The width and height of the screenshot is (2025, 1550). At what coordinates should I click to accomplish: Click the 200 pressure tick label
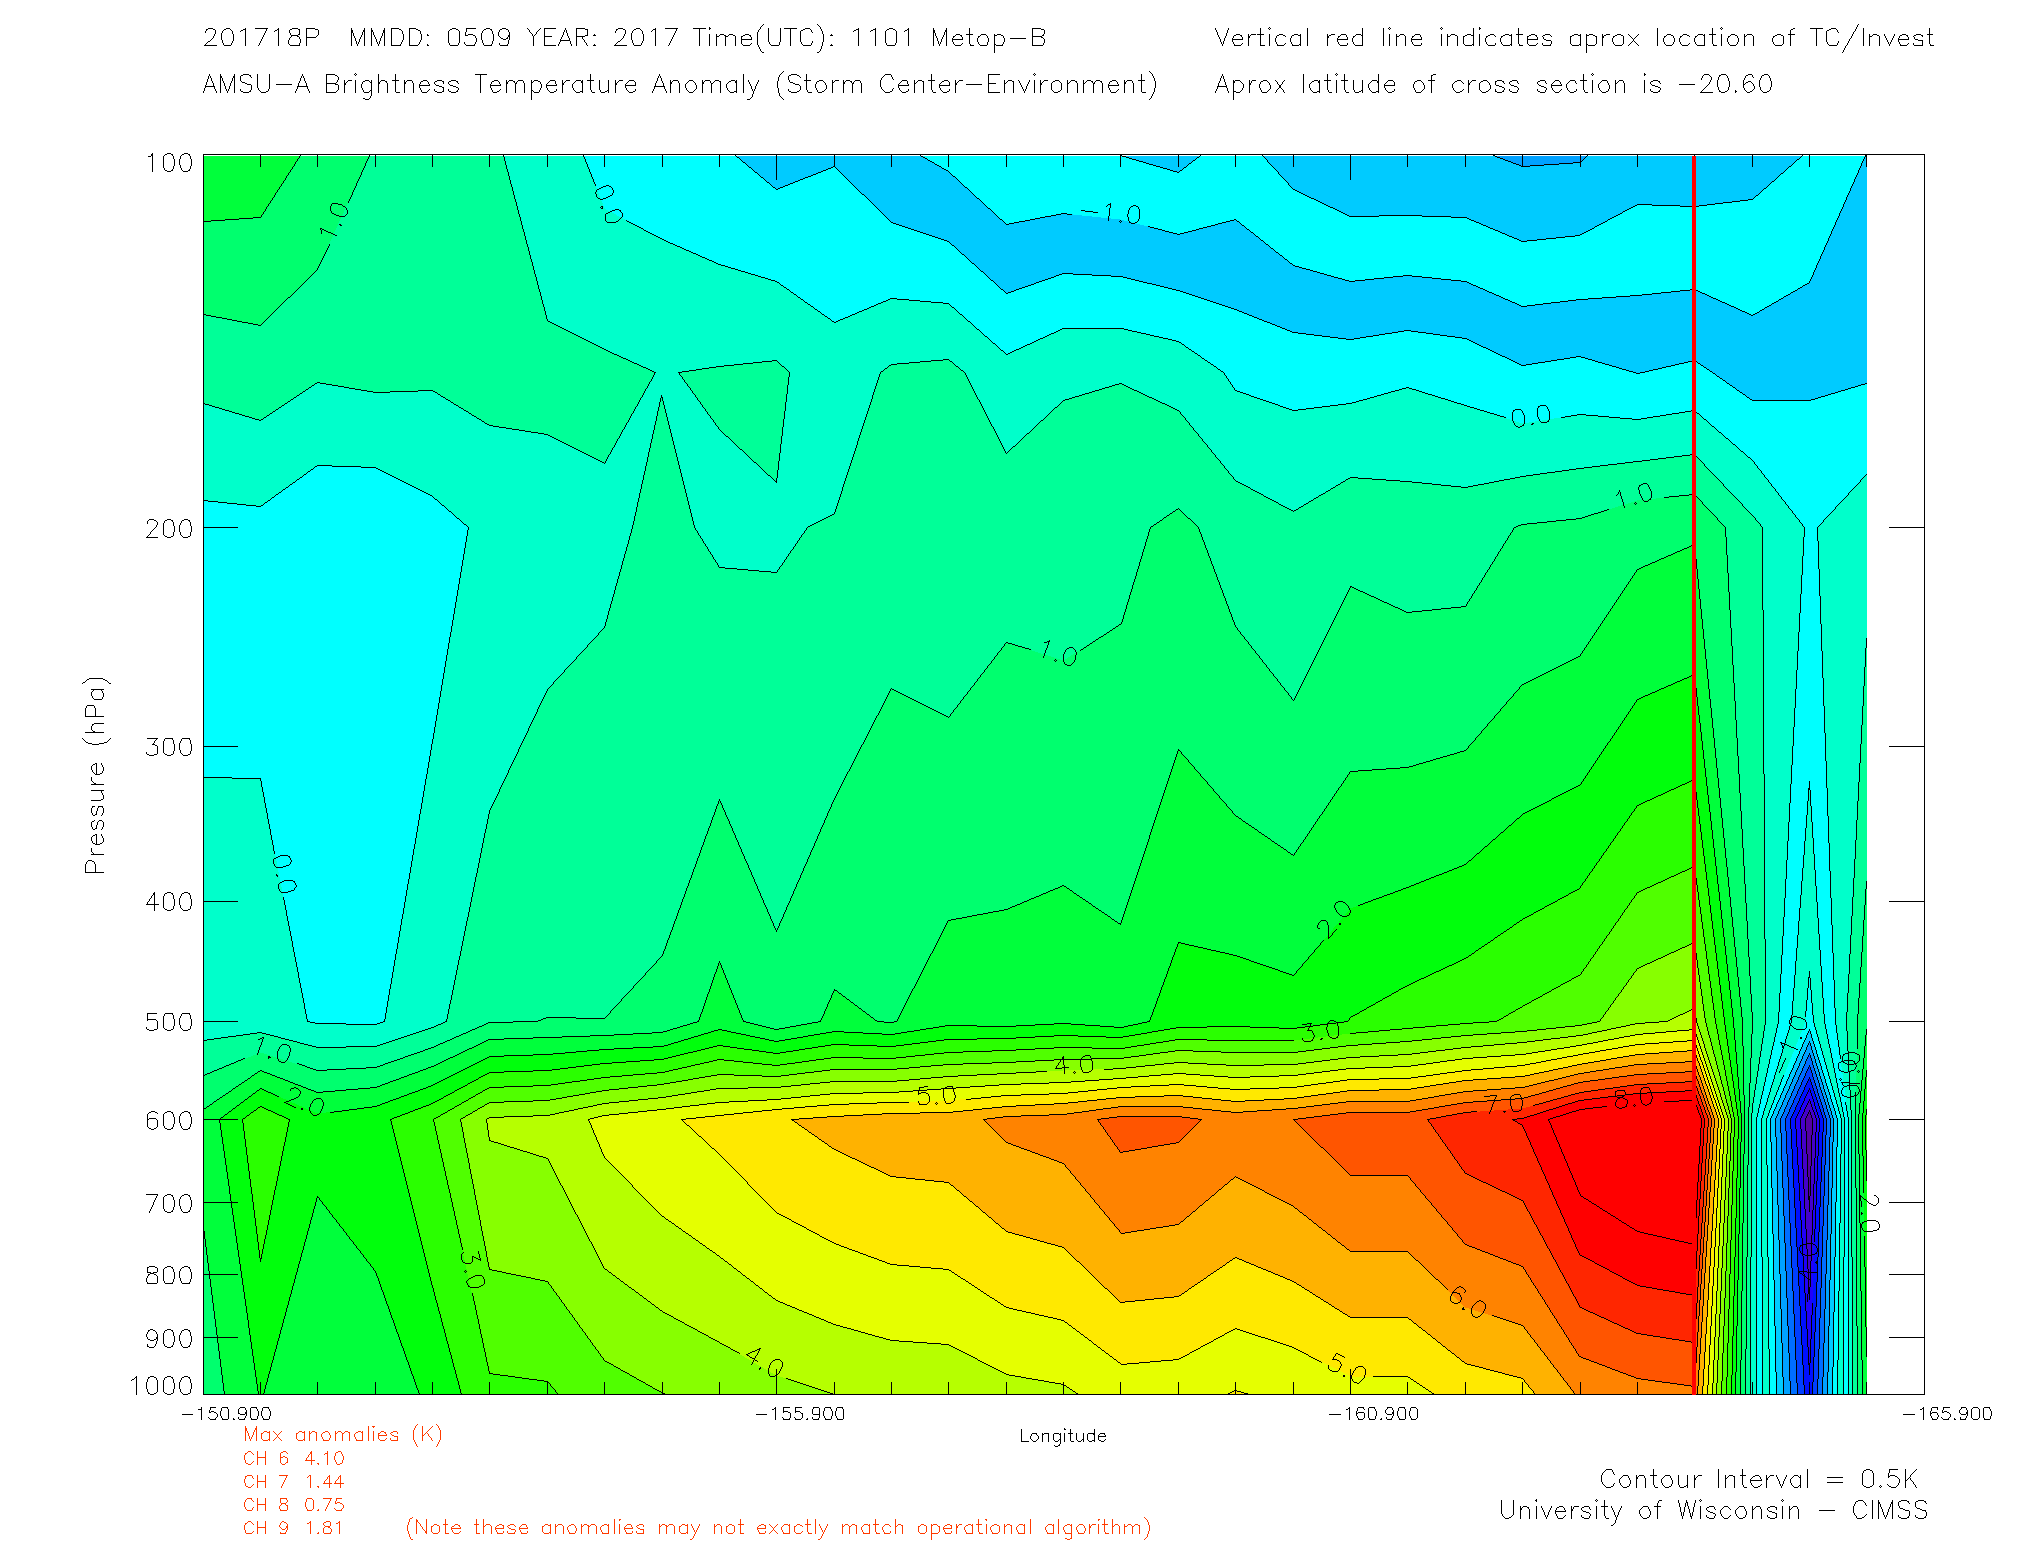(169, 528)
